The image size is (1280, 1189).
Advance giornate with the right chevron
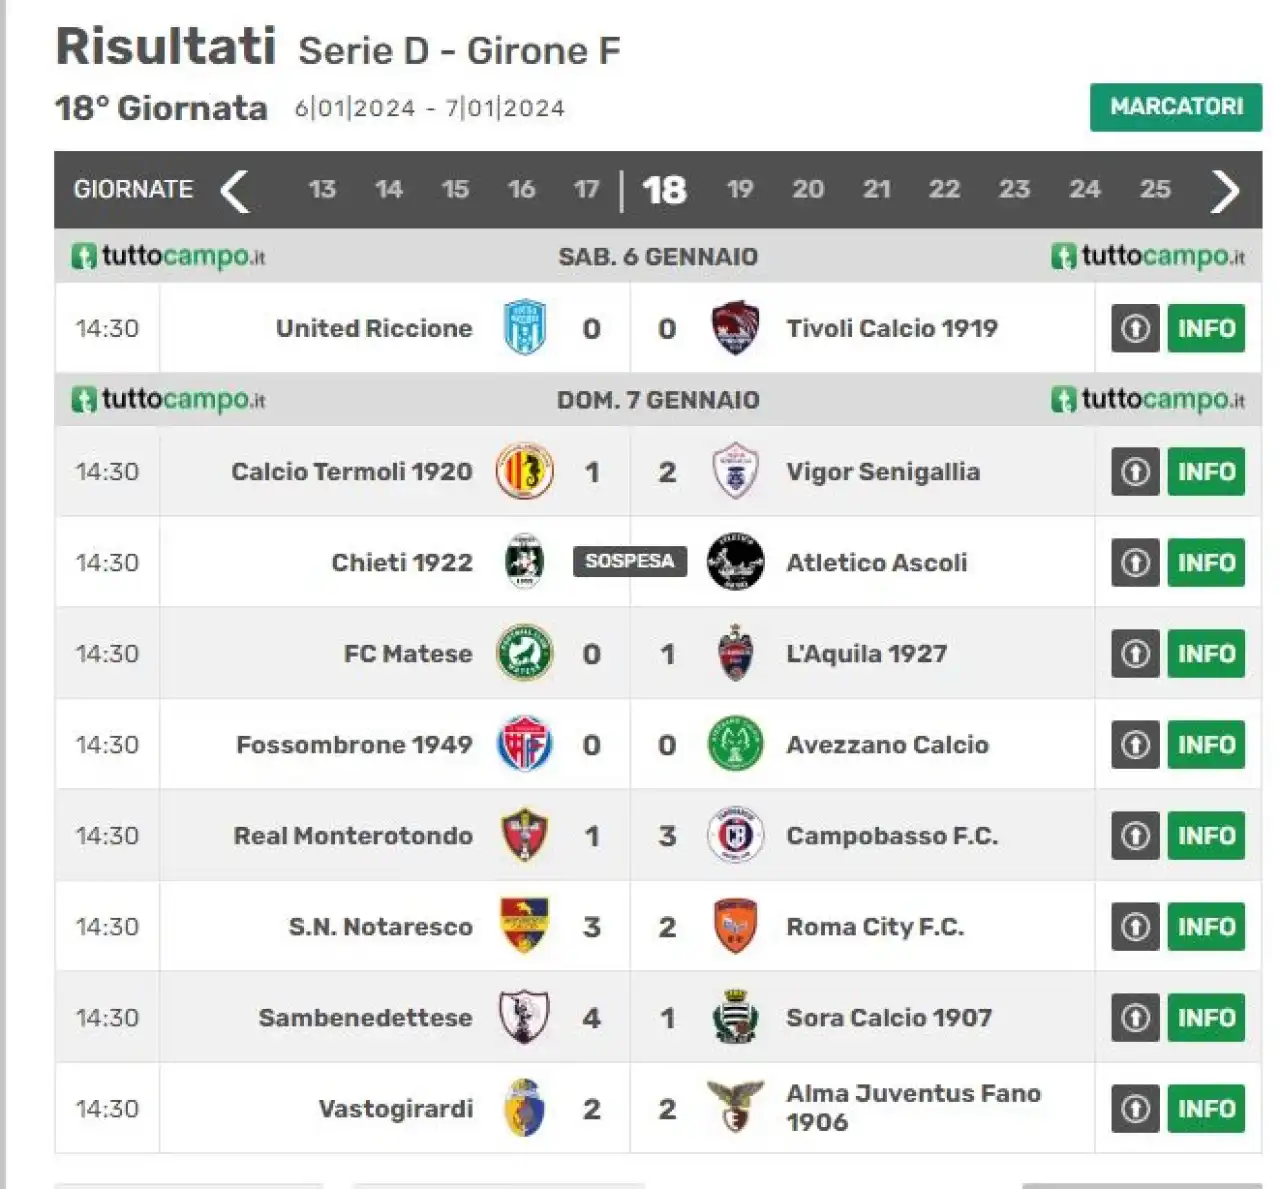[1225, 190]
